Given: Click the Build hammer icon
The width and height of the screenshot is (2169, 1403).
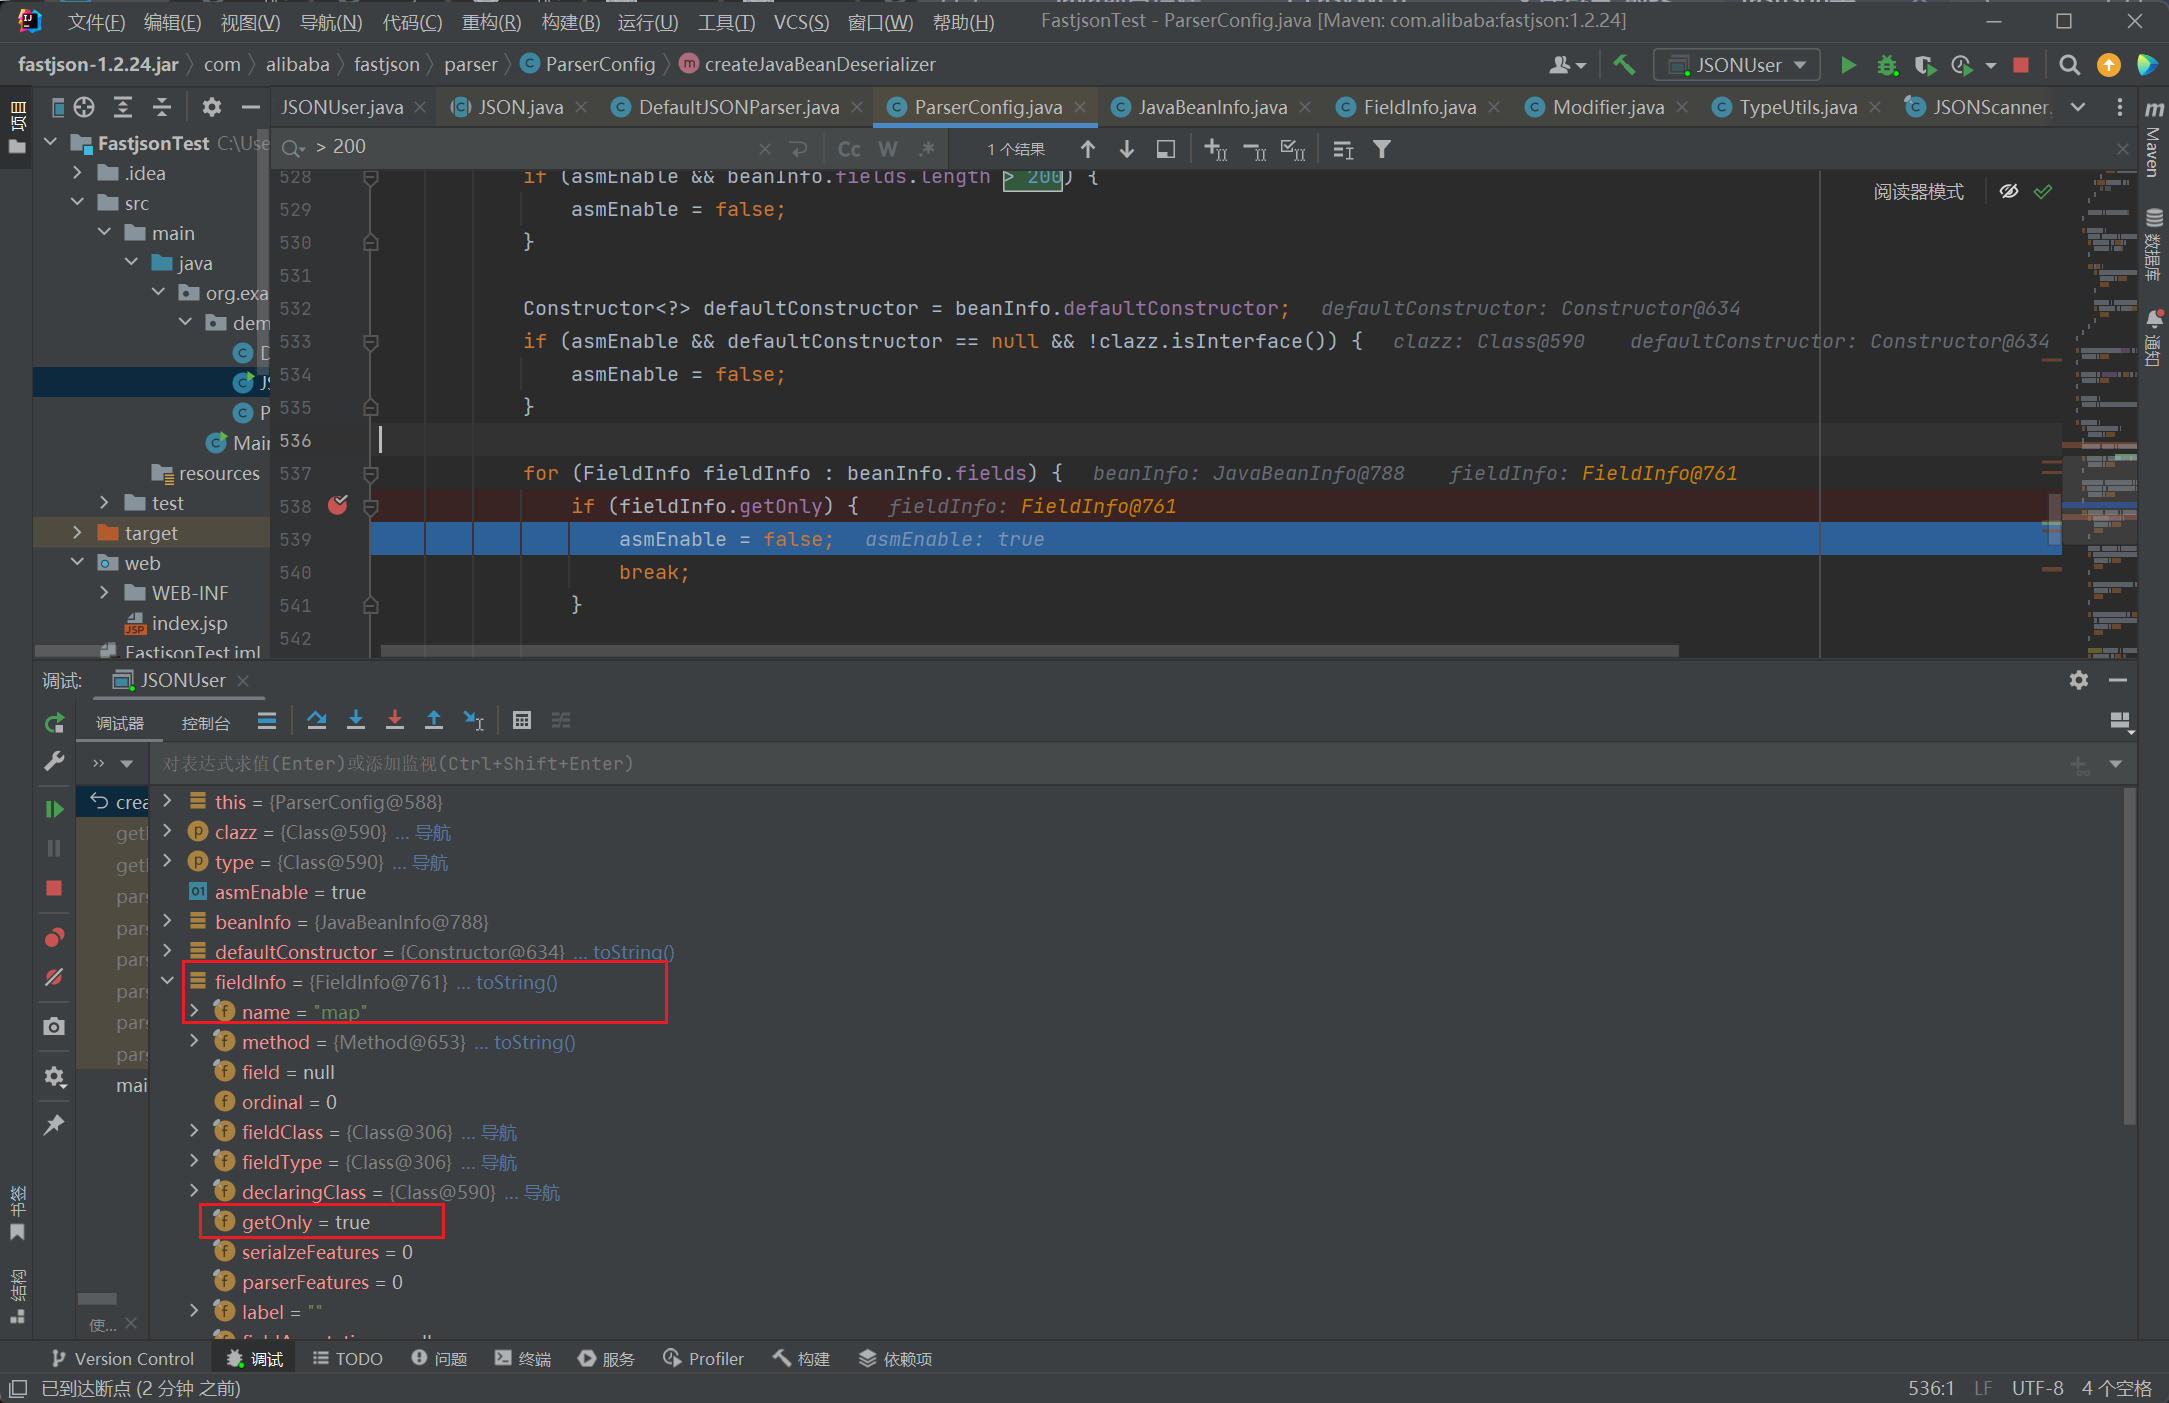Looking at the screenshot, I should (x=1624, y=65).
